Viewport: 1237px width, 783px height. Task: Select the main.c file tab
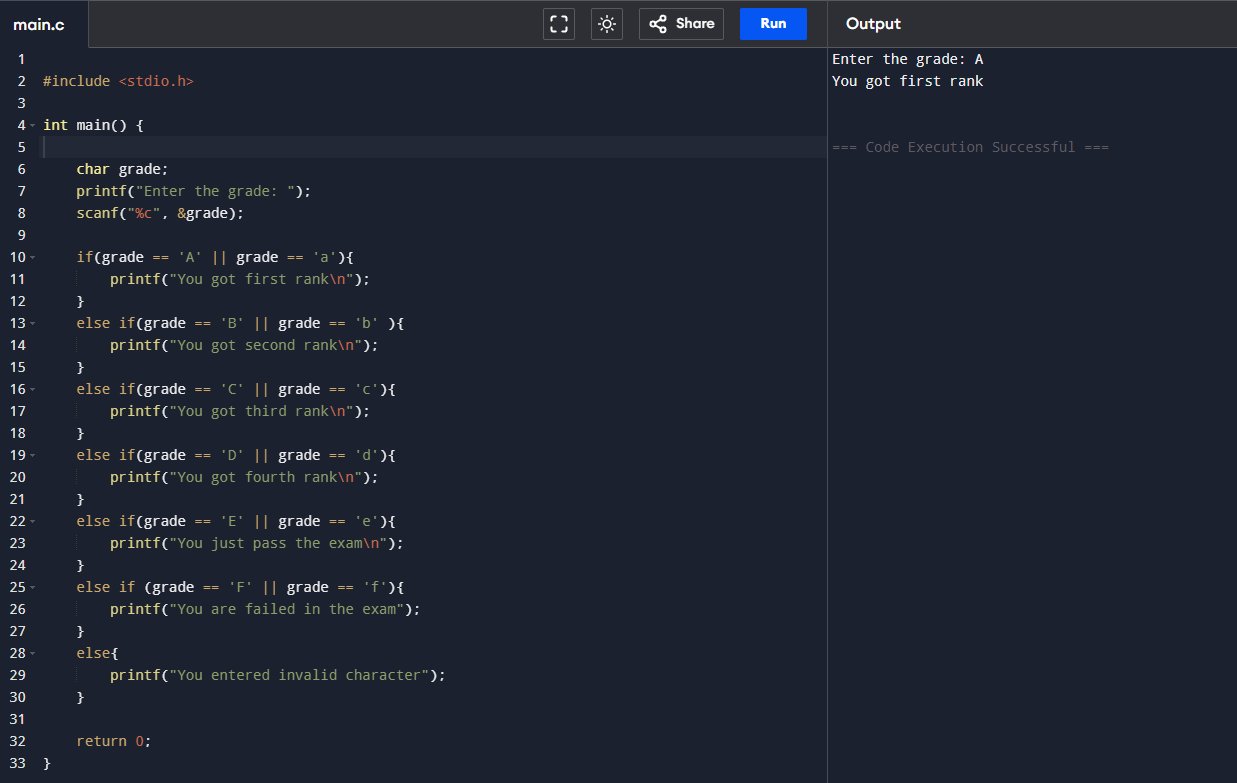[x=39, y=24]
